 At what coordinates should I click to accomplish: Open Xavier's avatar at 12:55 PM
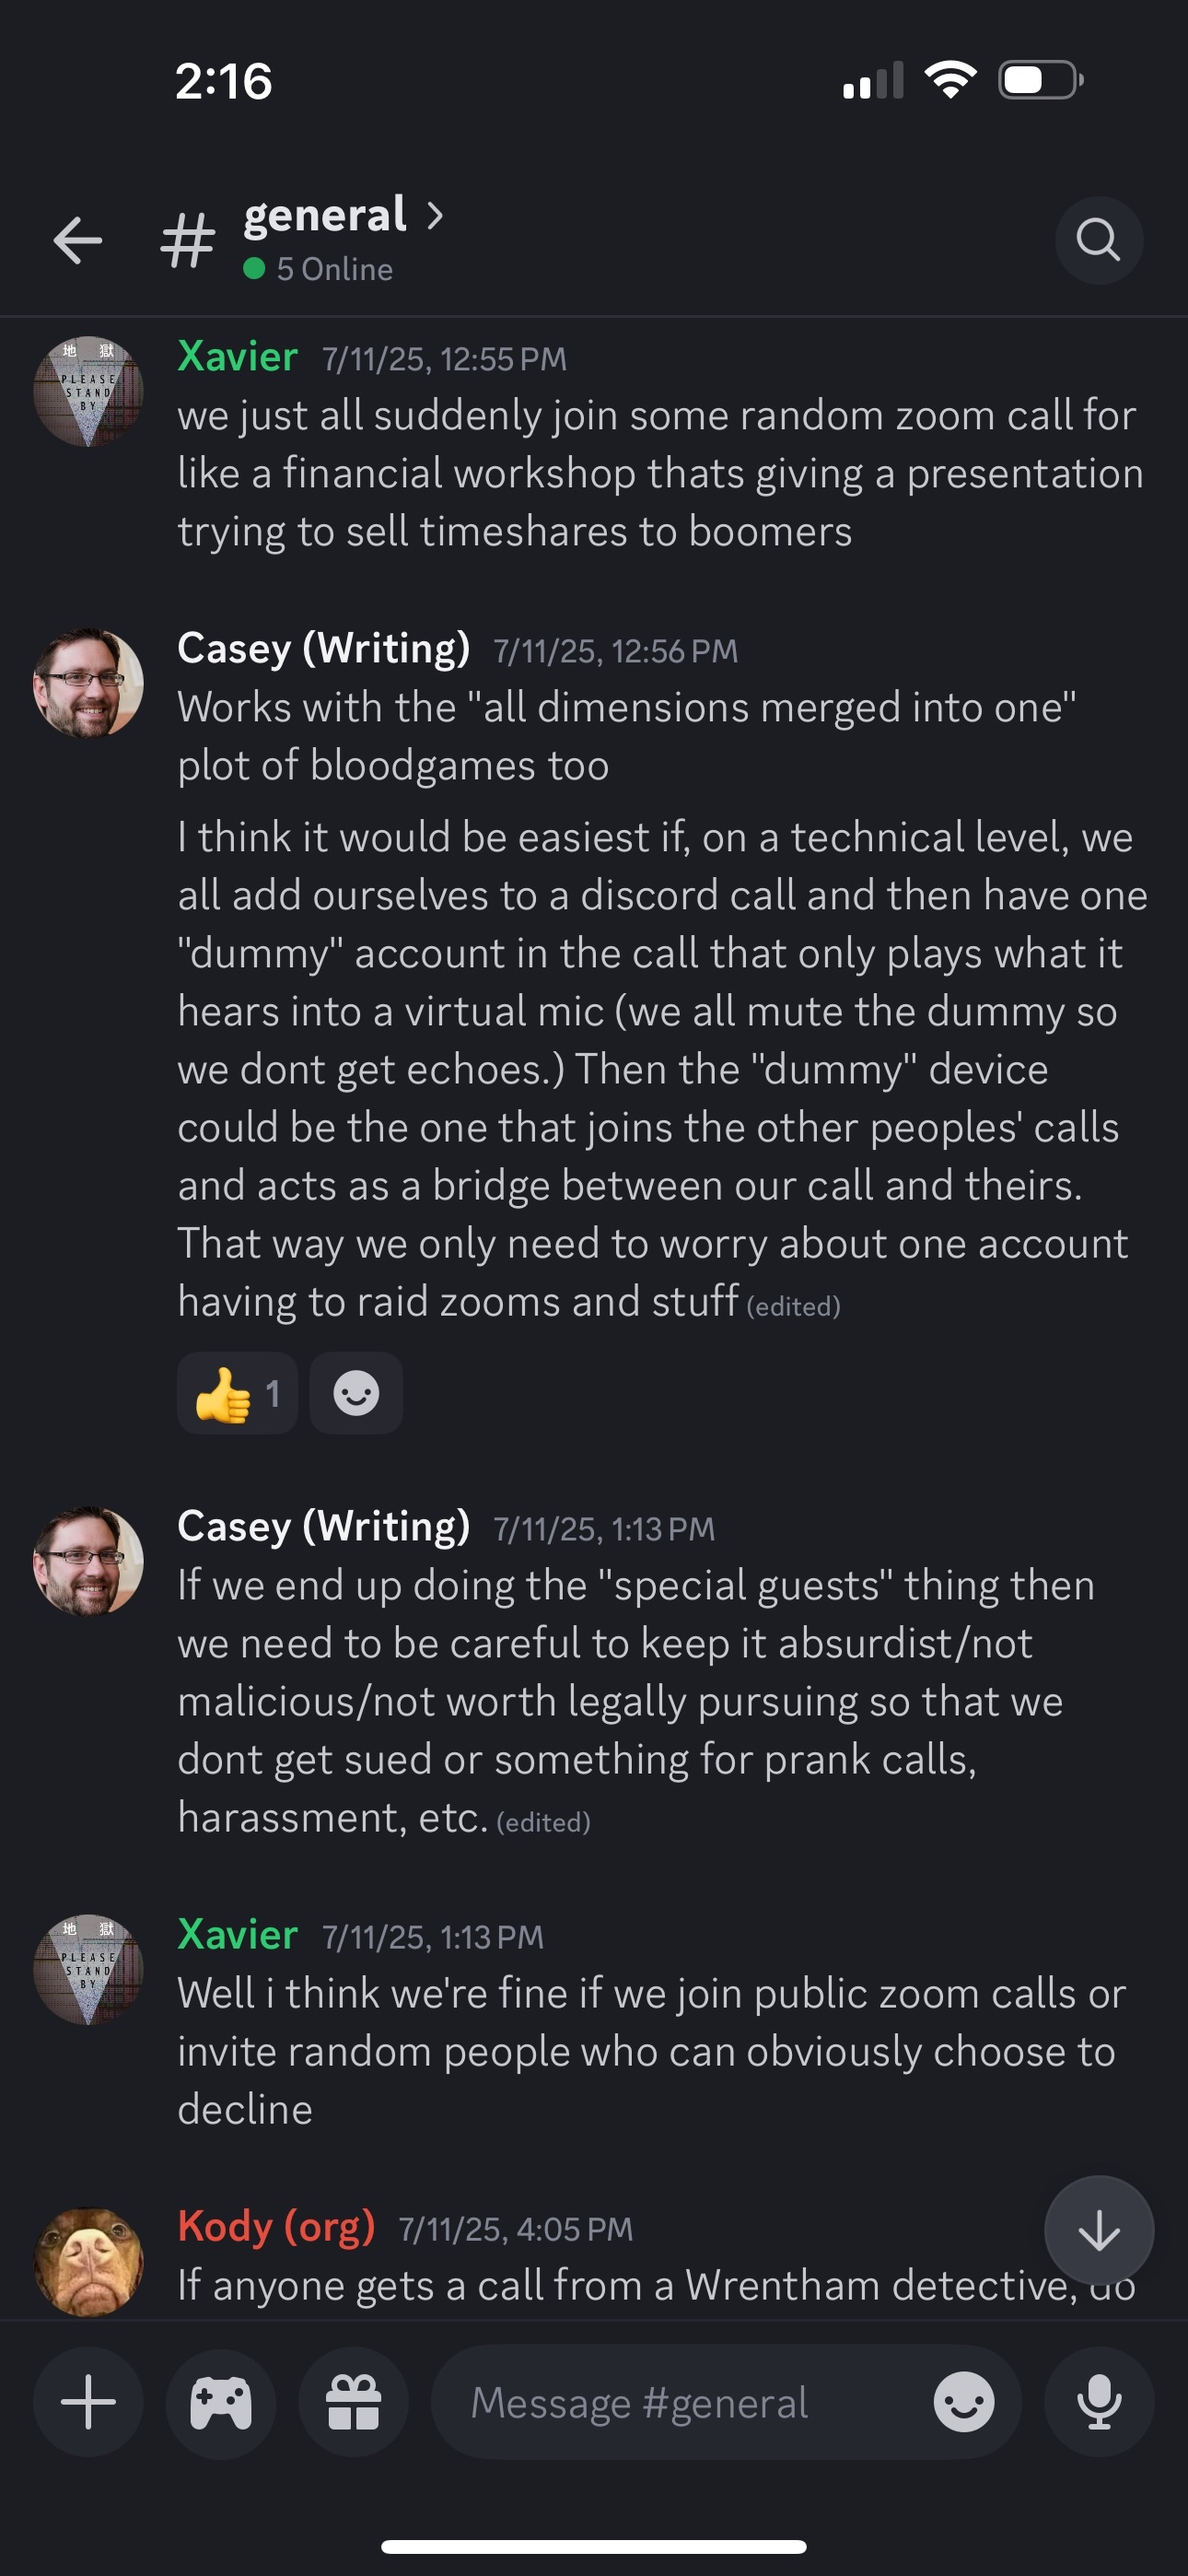tap(88, 391)
